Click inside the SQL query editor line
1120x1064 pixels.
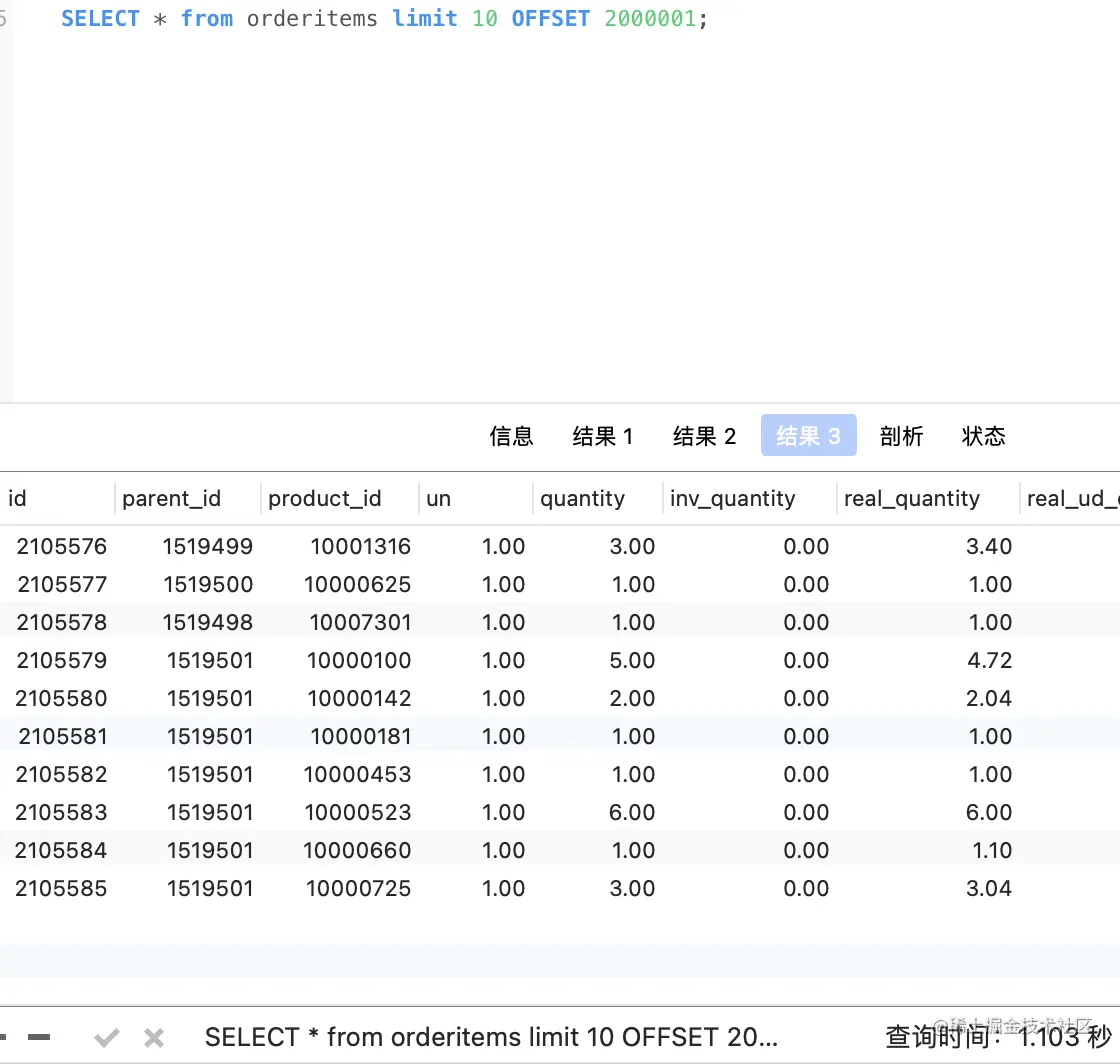click(x=384, y=18)
